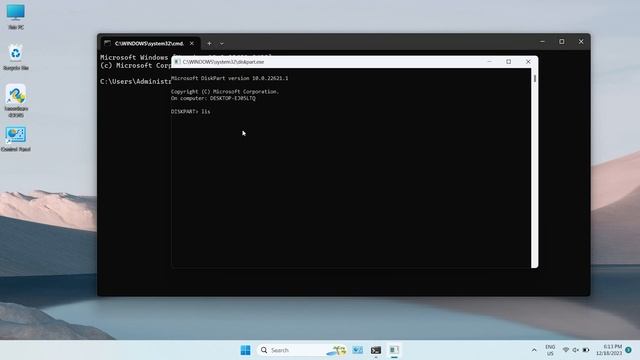Click the Microsoft DiskPart version text
This screenshot has width=640, height=360.
[x=229, y=78]
